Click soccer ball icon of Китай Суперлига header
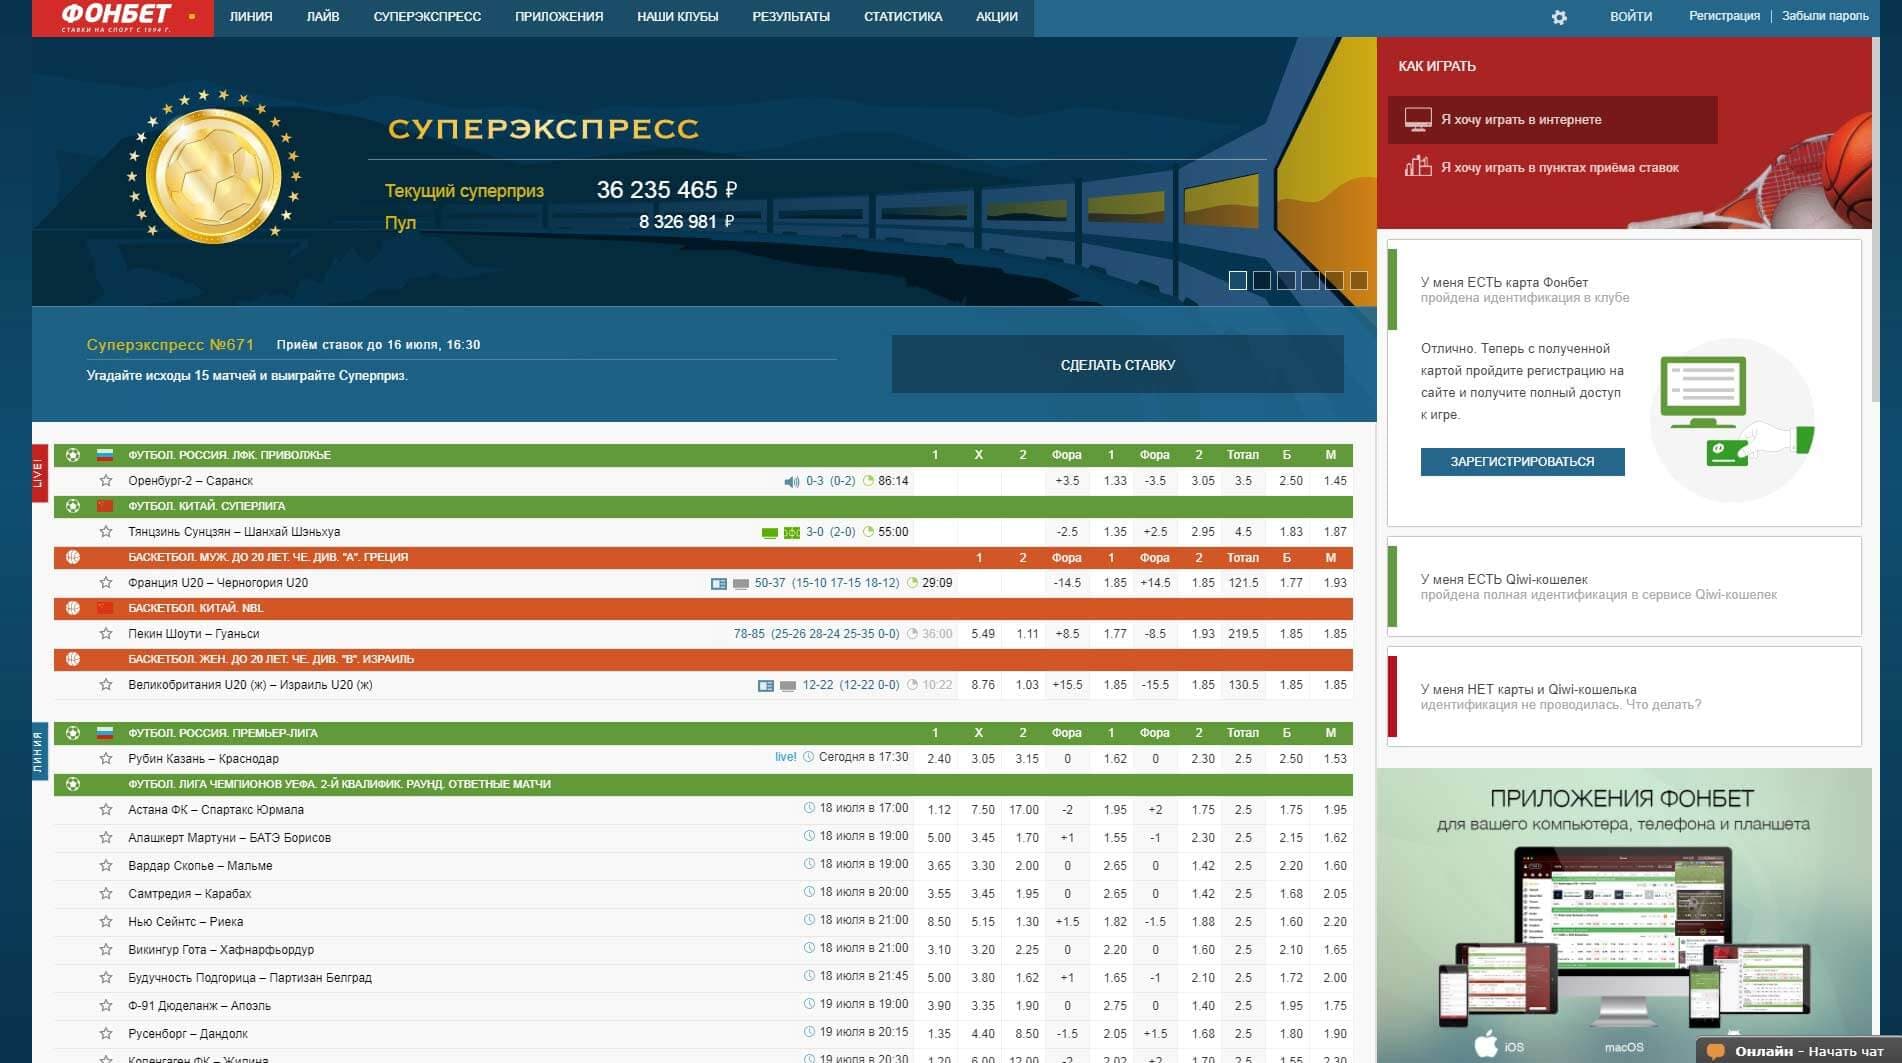Viewport: 1902px width, 1063px height. pos(73,506)
